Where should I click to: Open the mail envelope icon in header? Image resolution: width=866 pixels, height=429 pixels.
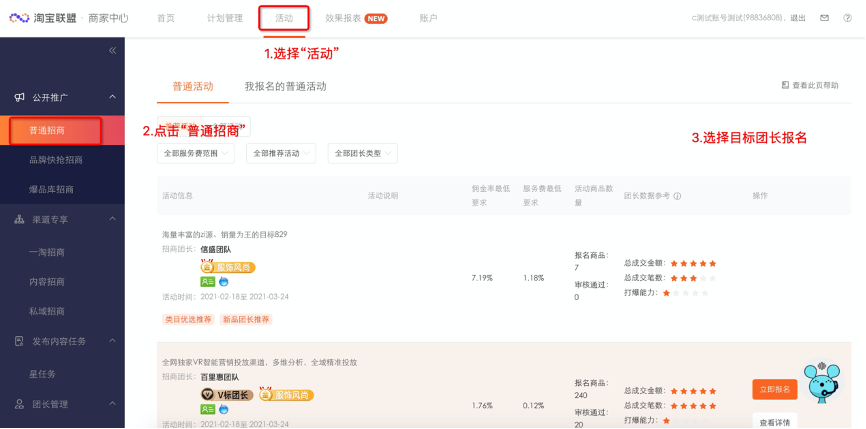pyautogui.click(x=825, y=18)
